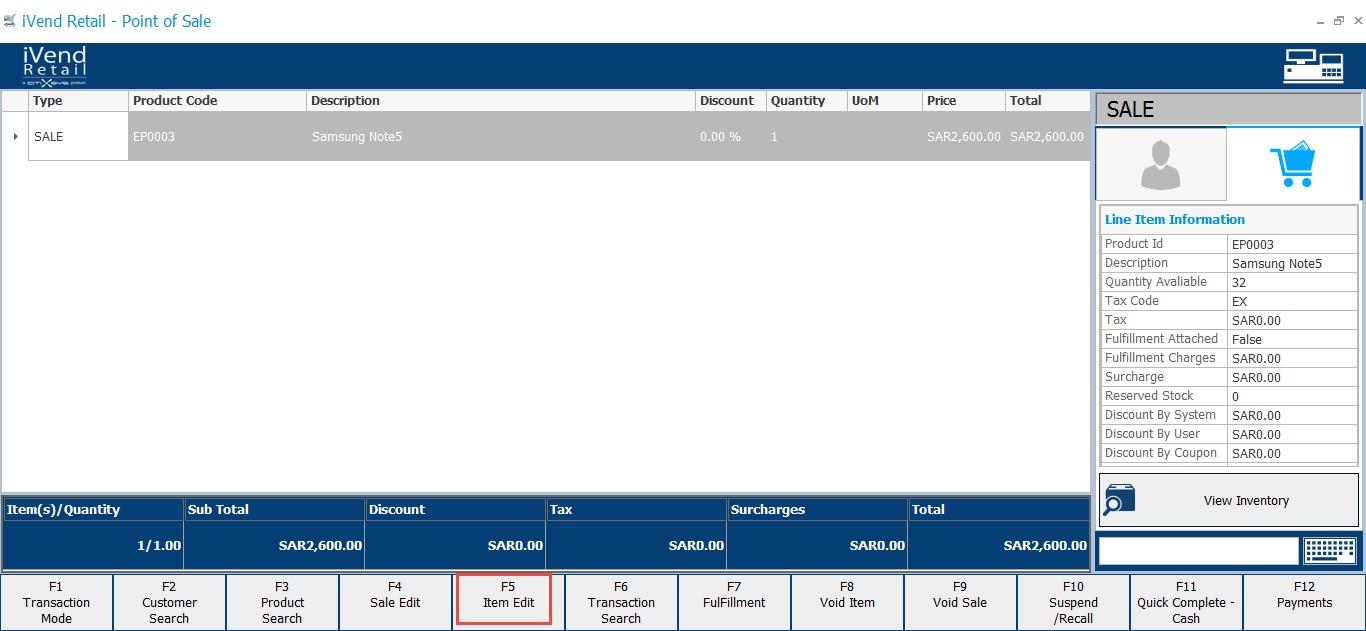Sort by Description column header

click(x=500, y=101)
